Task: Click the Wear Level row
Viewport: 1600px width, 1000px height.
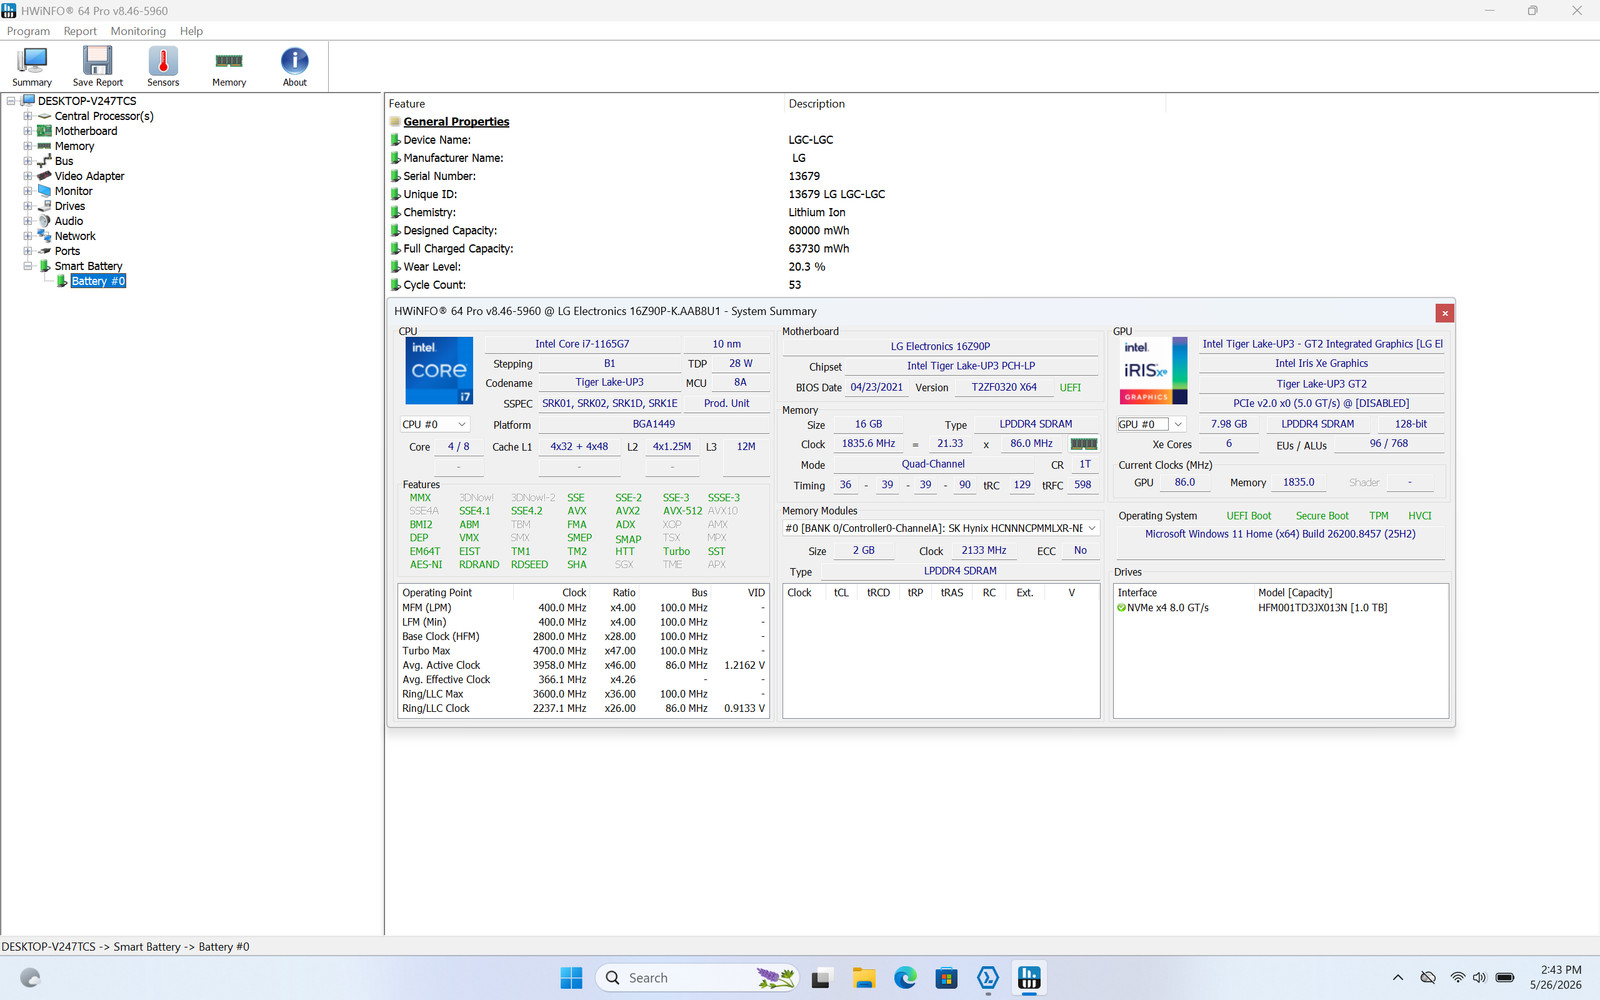Action: click(607, 267)
